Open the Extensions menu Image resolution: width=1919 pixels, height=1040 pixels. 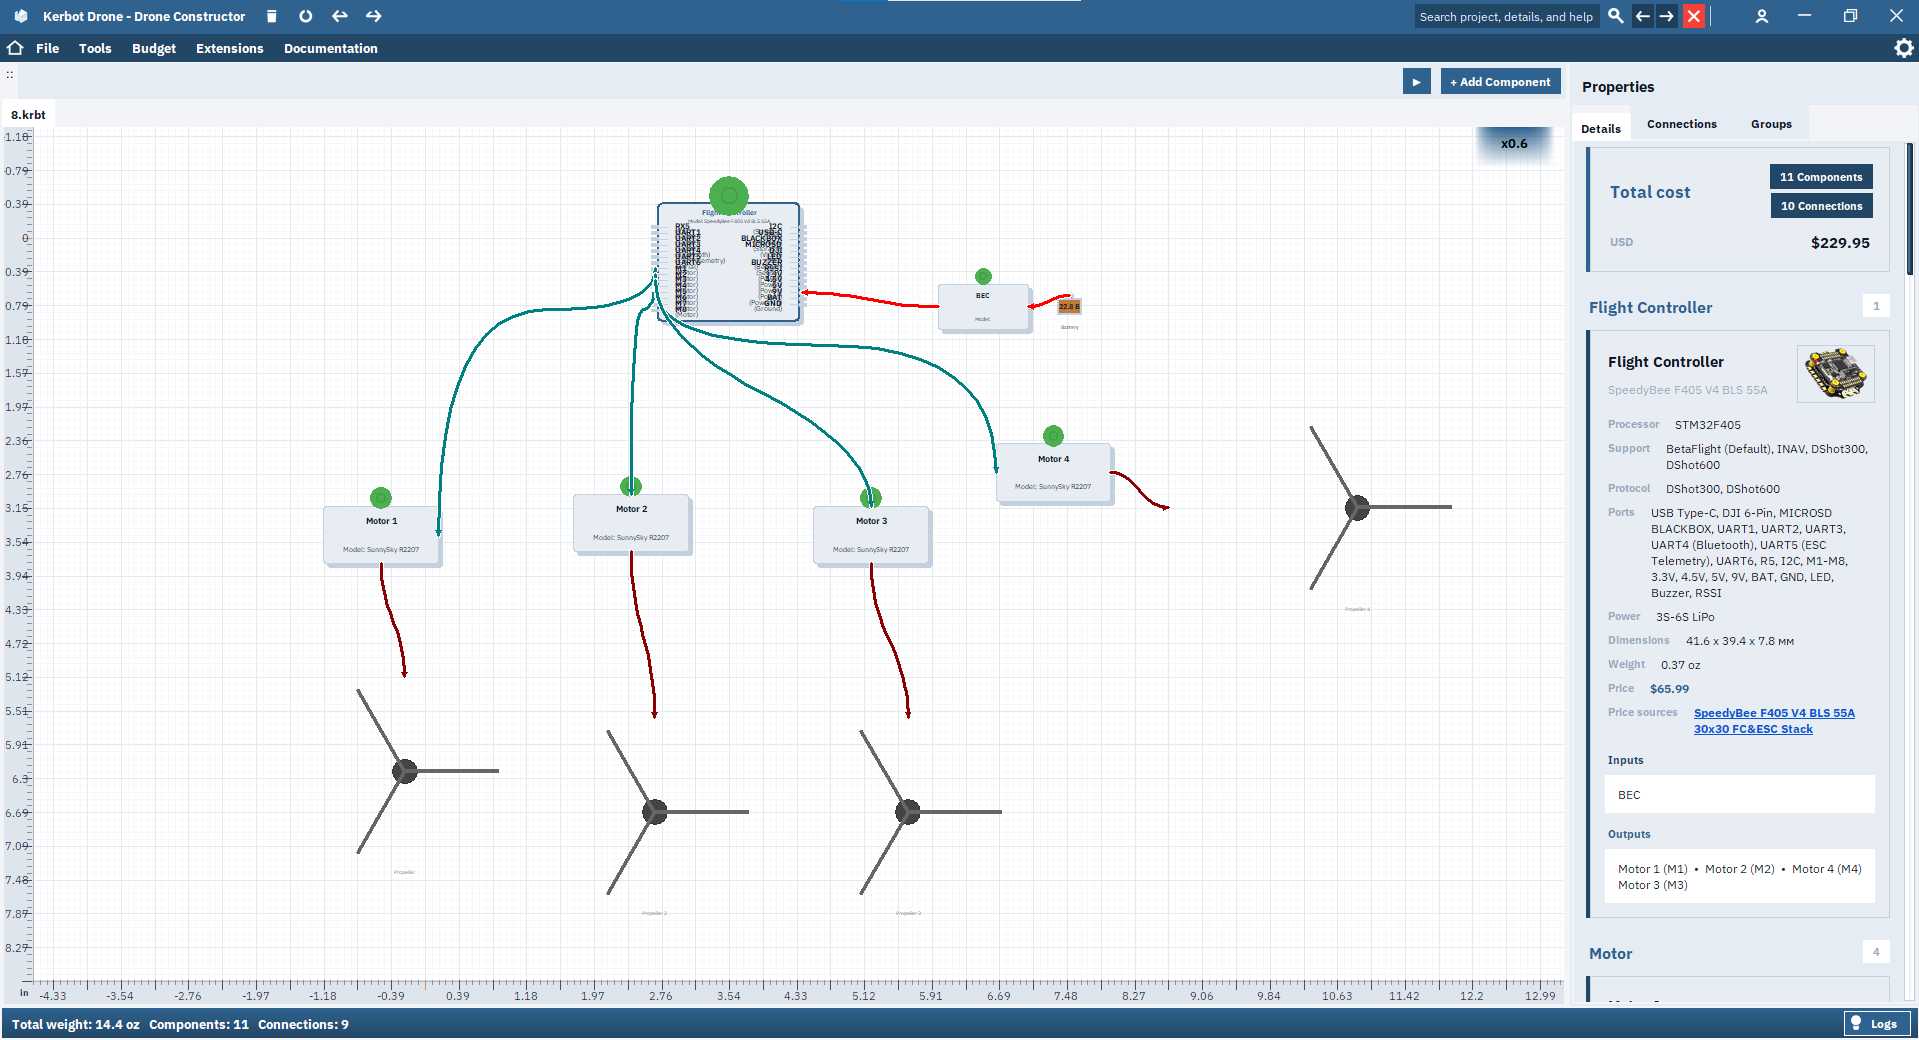[x=229, y=48]
